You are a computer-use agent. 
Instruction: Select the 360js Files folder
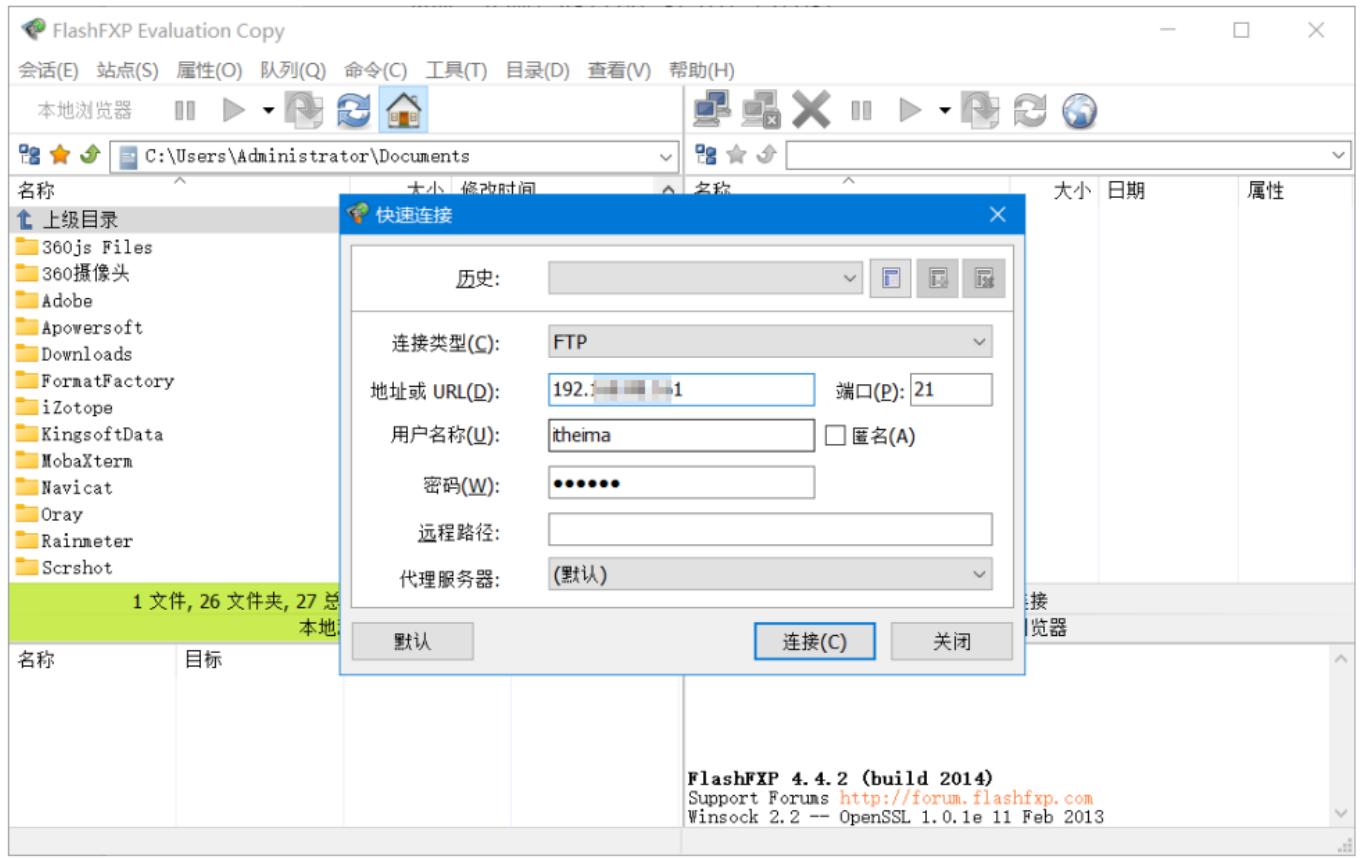tap(97, 247)
